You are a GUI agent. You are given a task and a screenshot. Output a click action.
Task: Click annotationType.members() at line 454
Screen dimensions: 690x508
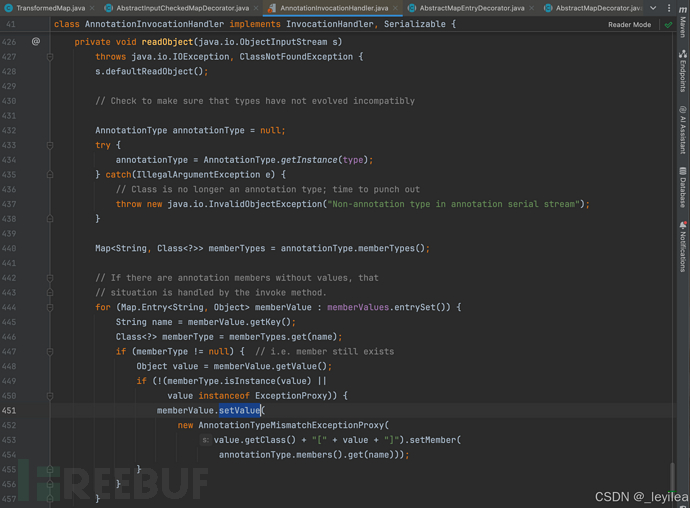(280, 455)
